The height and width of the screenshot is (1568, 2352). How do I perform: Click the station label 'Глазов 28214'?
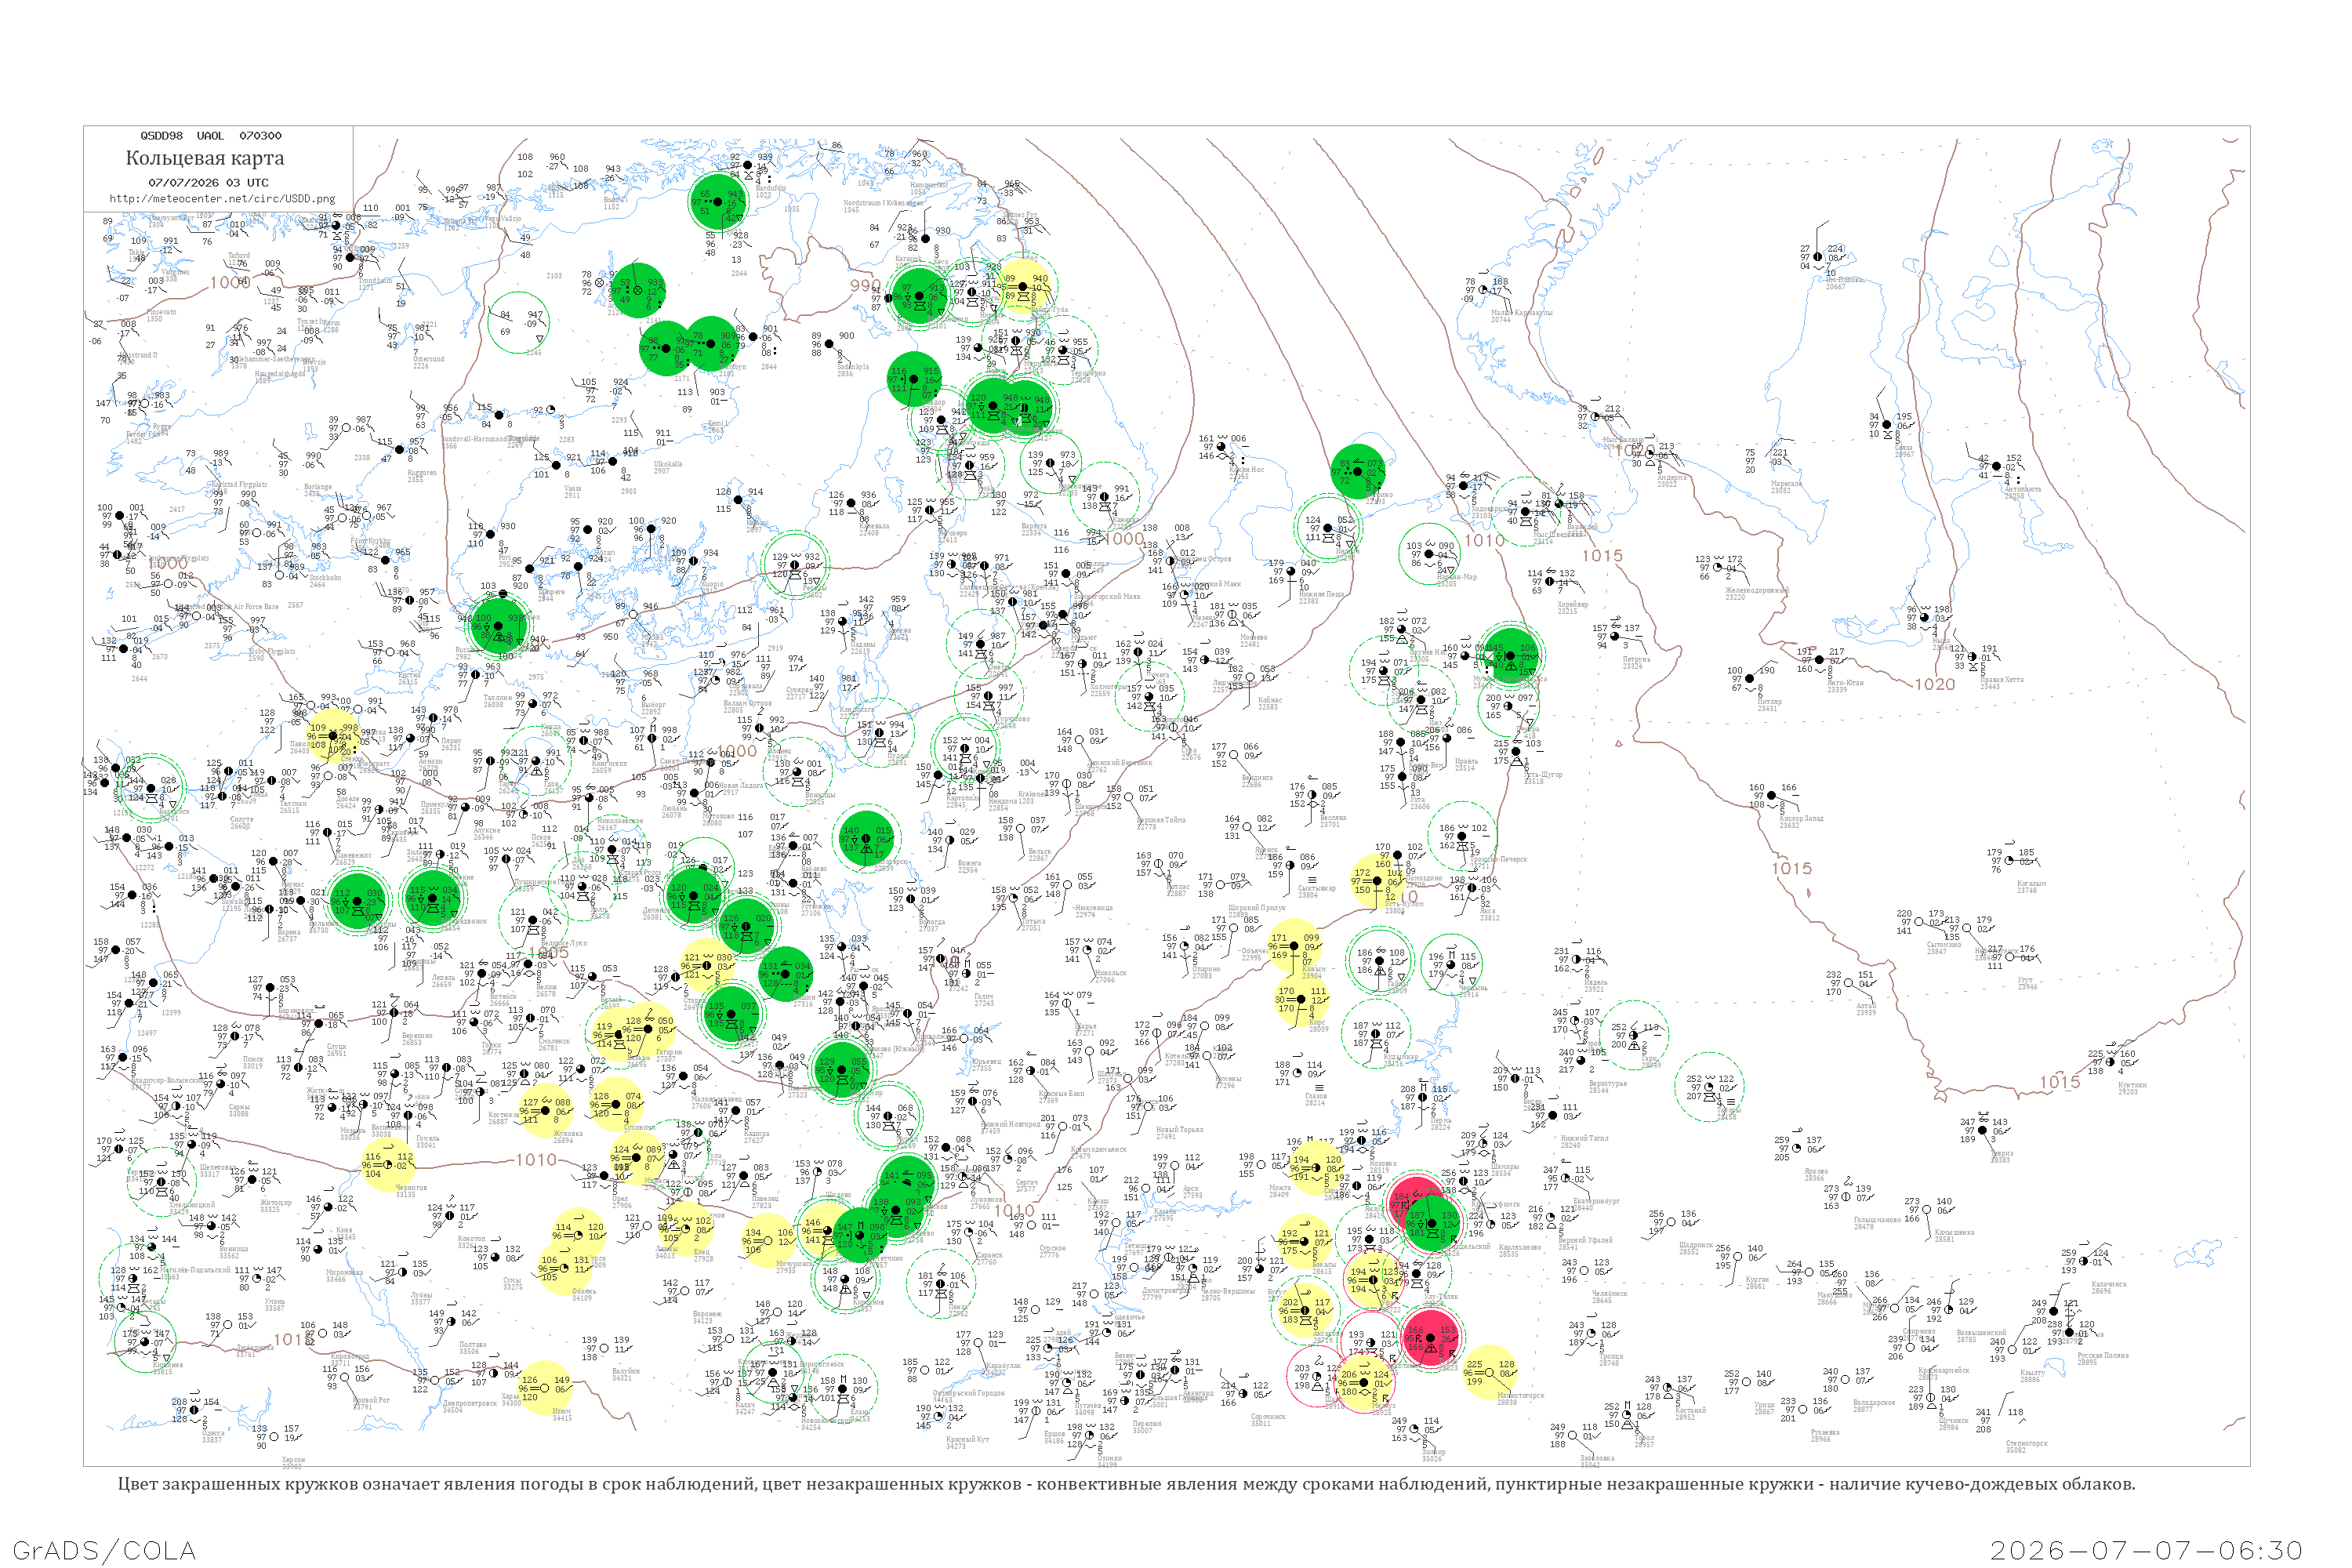click(x=1316, y=1100)
